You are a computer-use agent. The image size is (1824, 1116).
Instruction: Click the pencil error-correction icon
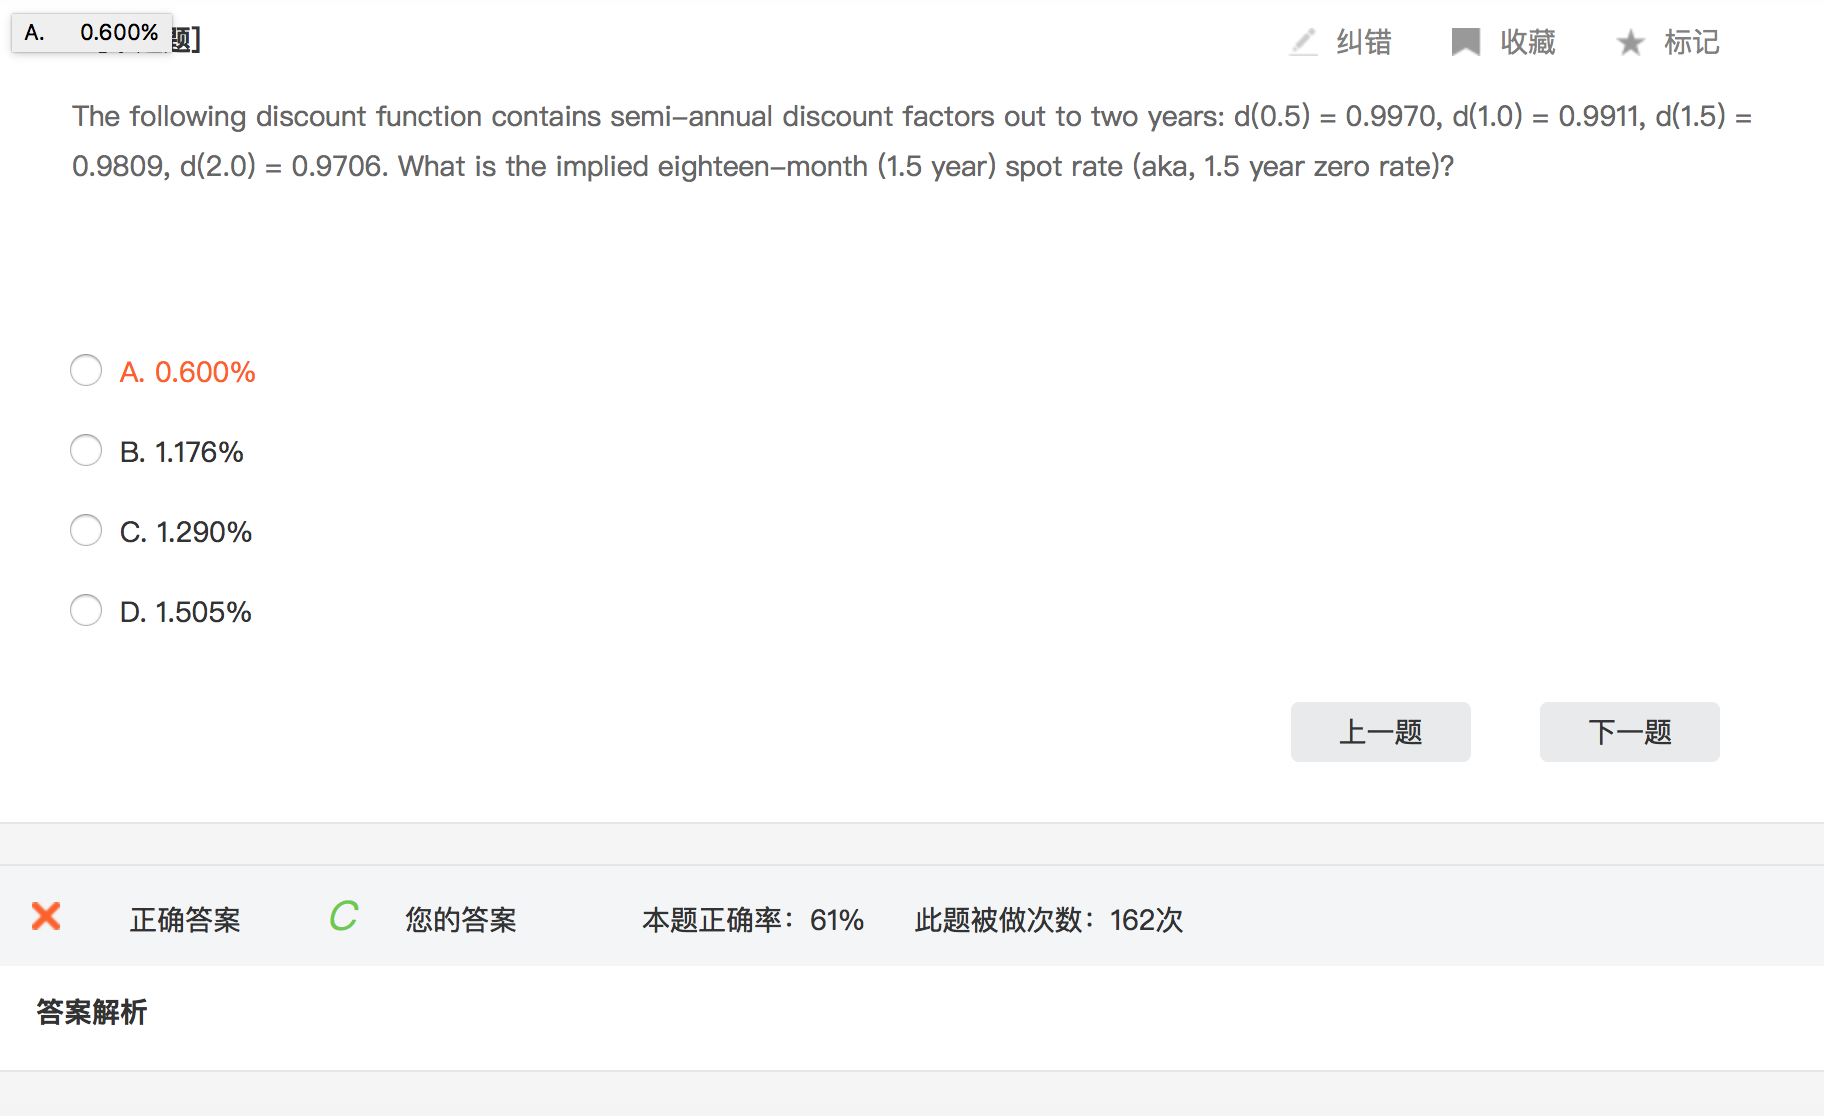pyautogui.click(x=1303, y=42)
